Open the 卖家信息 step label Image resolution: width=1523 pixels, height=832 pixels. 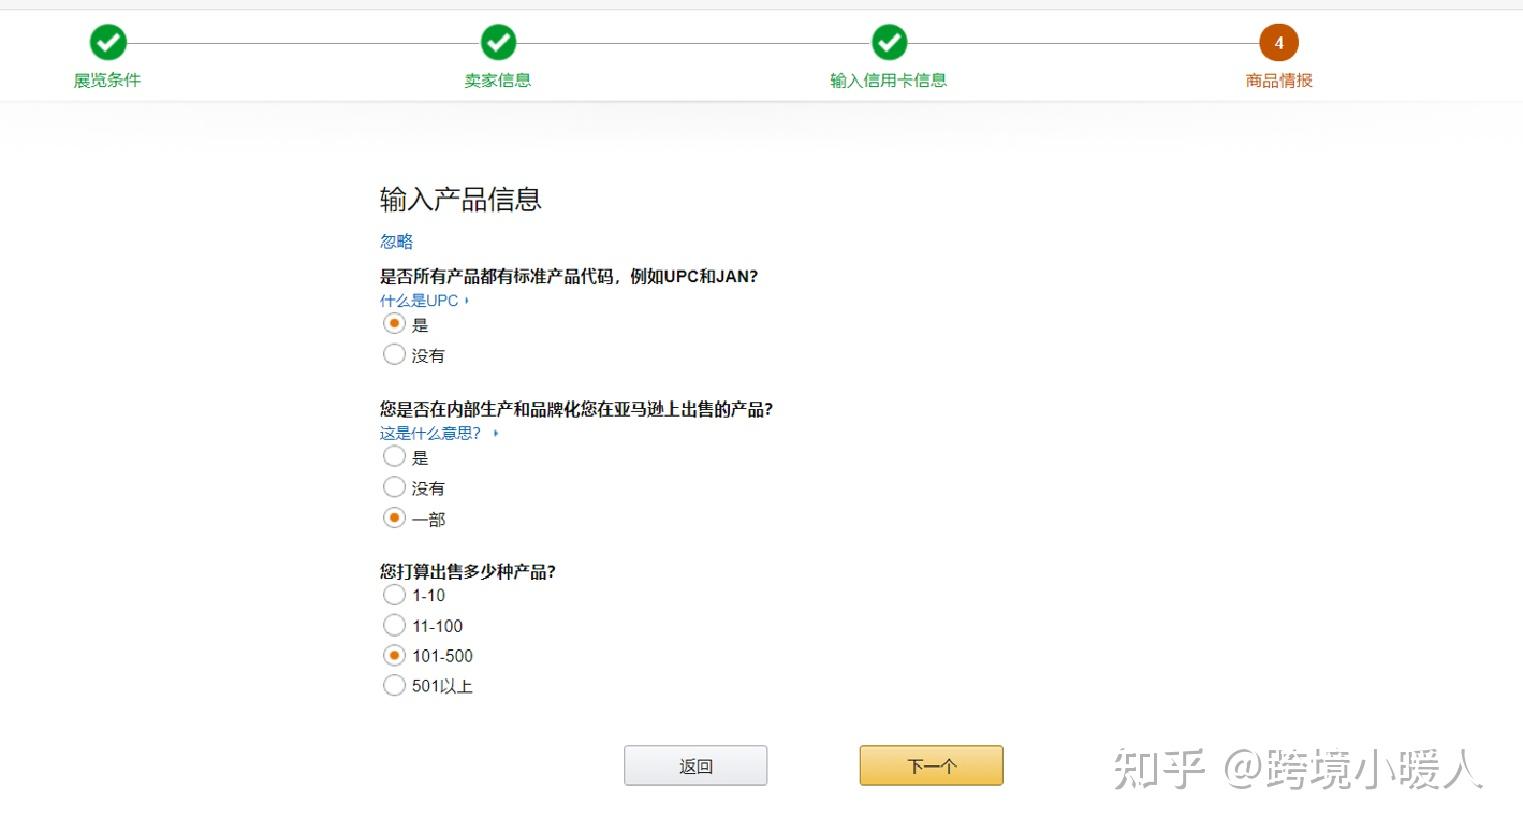498,80
